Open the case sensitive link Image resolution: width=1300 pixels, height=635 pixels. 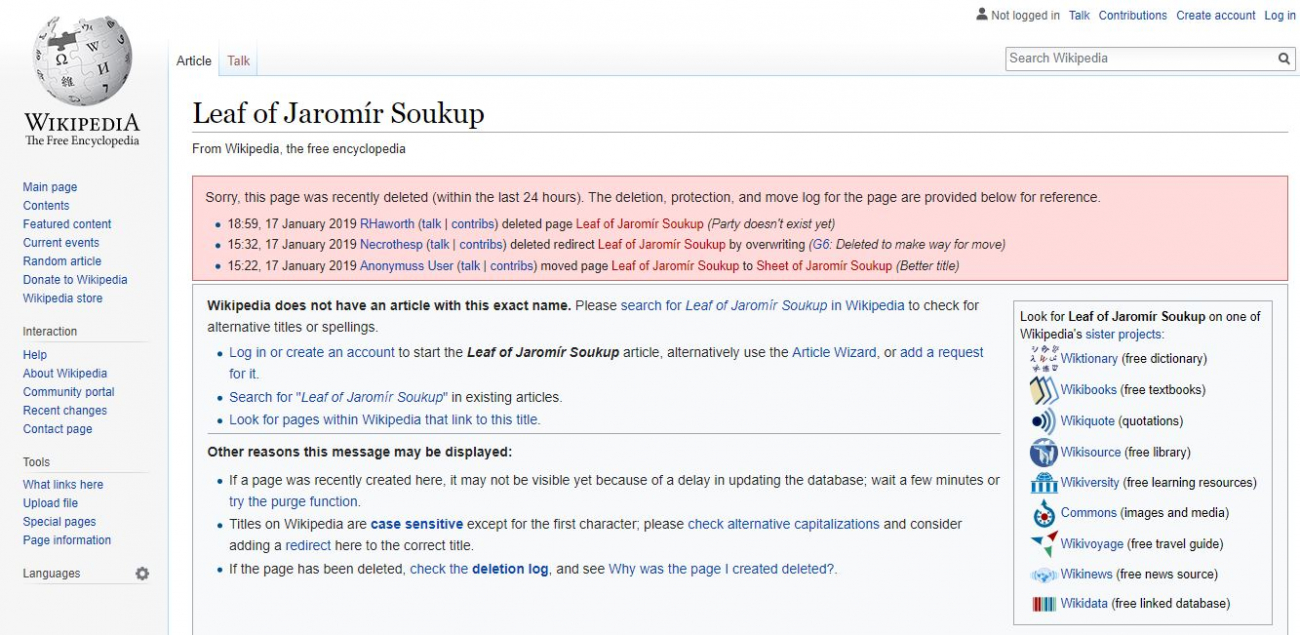coord(417,524)
